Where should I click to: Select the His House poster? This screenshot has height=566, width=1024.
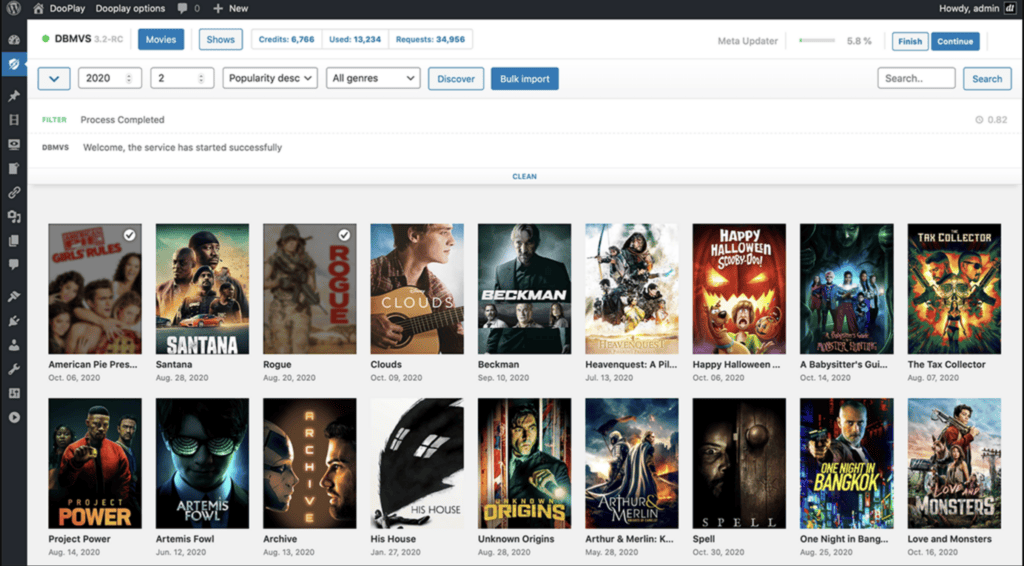pyautogui.click(x=417, y=464)
